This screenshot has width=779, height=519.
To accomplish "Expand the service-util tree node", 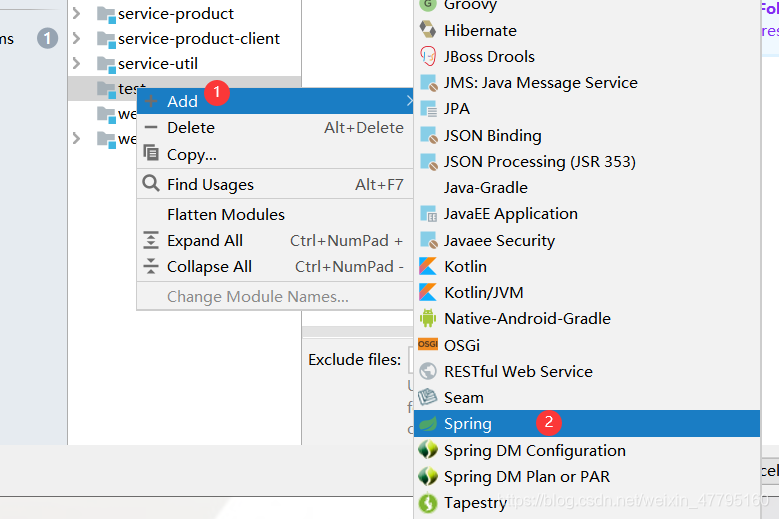I will (x=77, y=63).
